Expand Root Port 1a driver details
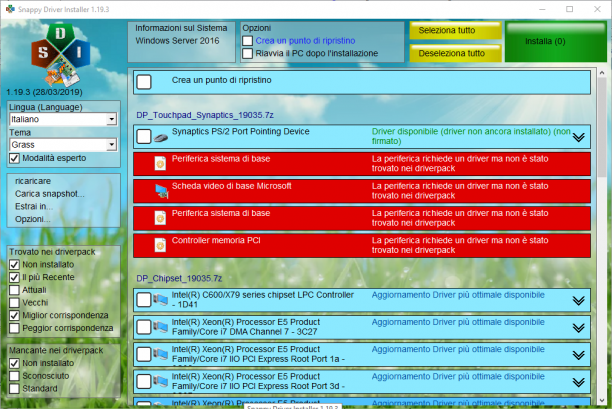 (578, 355)
